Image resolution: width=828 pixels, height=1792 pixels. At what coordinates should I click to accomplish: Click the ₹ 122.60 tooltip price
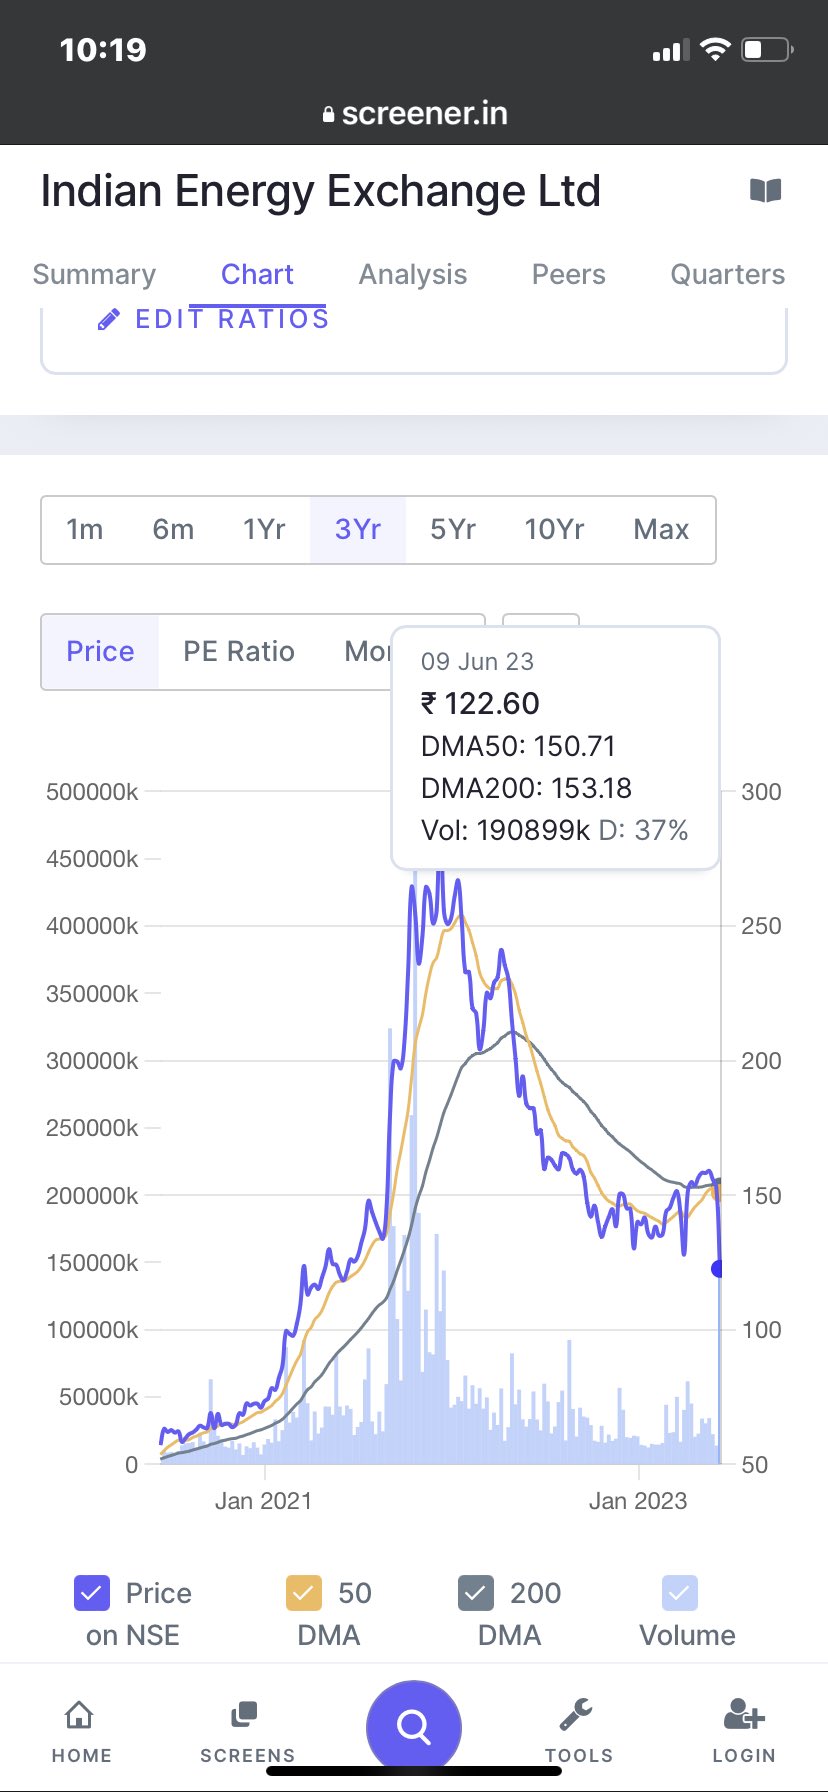pos(480,703)
